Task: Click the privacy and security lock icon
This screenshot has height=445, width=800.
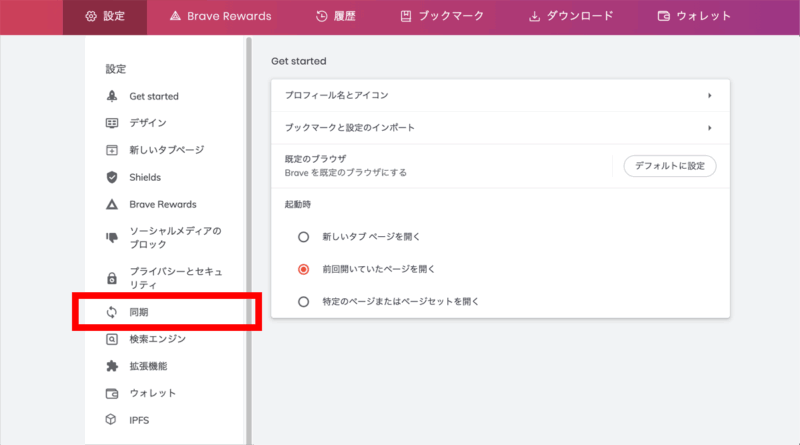Action: (x=112, y=277)
